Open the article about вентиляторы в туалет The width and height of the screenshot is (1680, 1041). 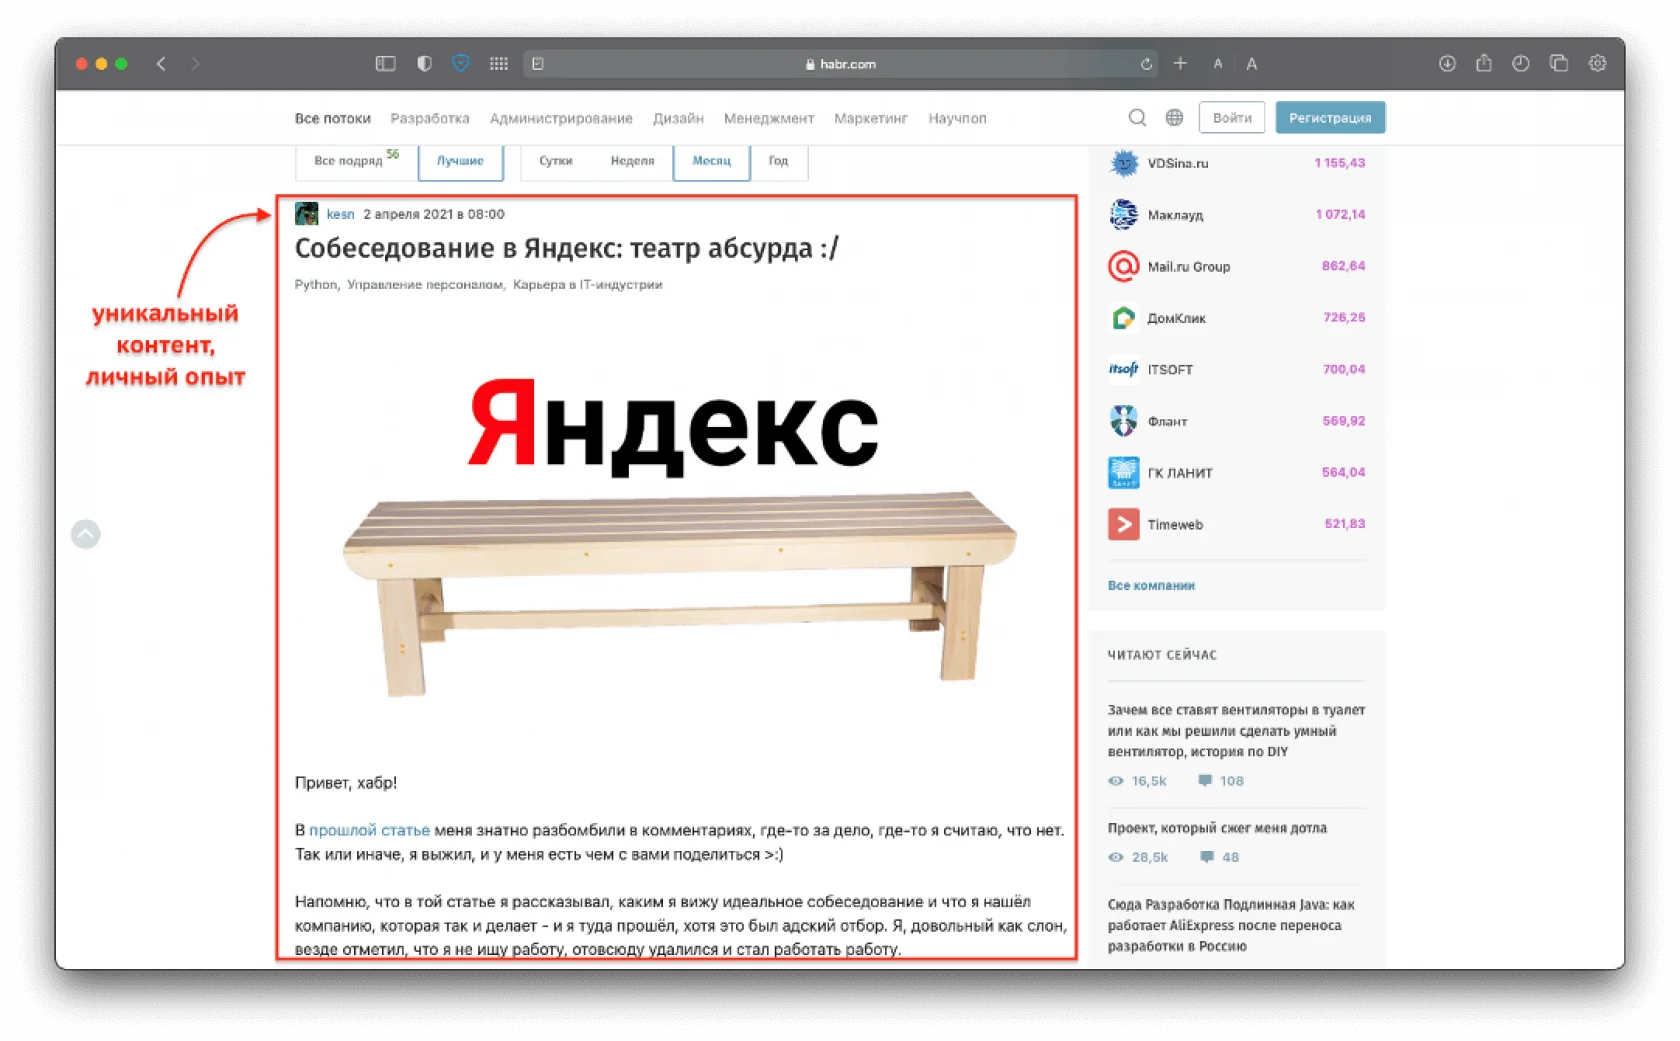click(1236, 731)
